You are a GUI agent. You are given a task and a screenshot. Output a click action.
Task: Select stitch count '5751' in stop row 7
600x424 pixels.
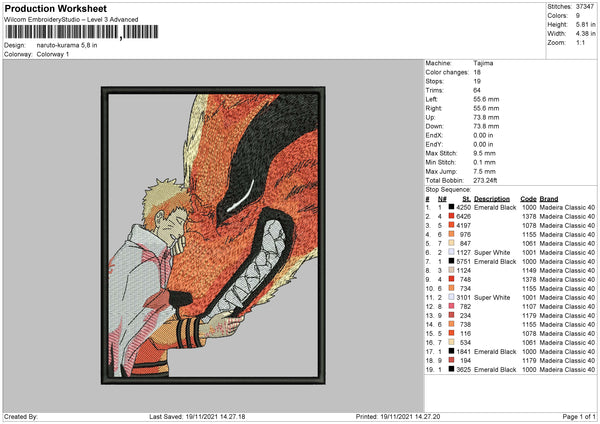pos(463,262)
